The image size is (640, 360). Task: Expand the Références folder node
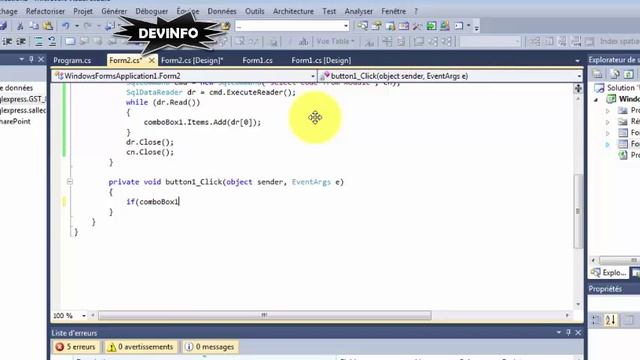pos(608,122)
